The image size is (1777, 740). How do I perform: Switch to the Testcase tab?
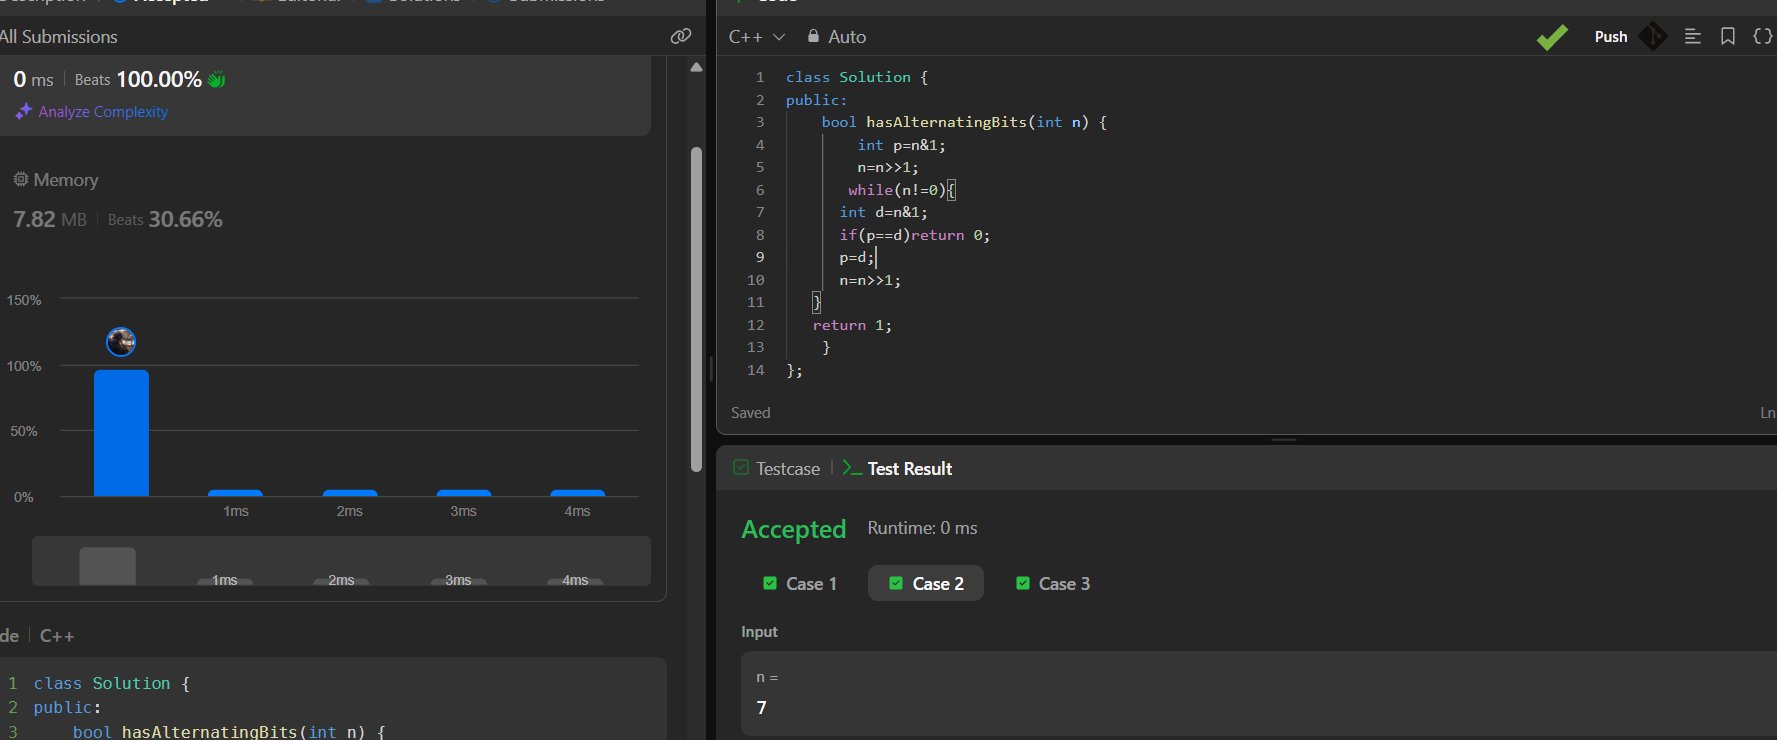(x=777, y=469)
